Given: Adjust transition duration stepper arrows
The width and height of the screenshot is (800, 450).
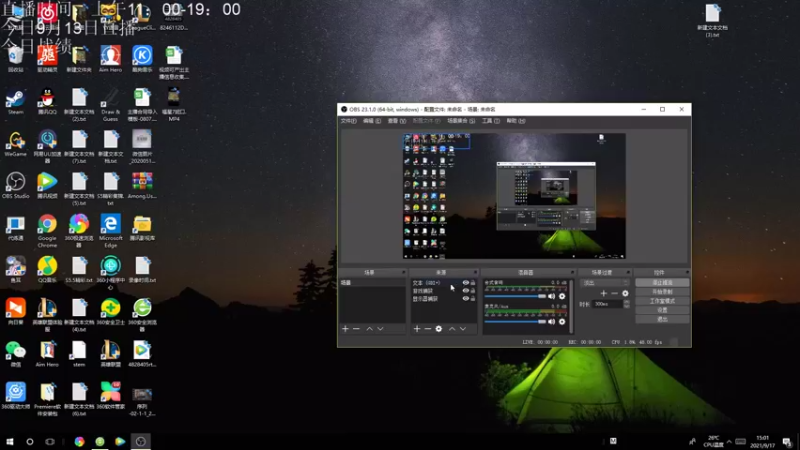Looking at the screenshot, I should (627, 304).
